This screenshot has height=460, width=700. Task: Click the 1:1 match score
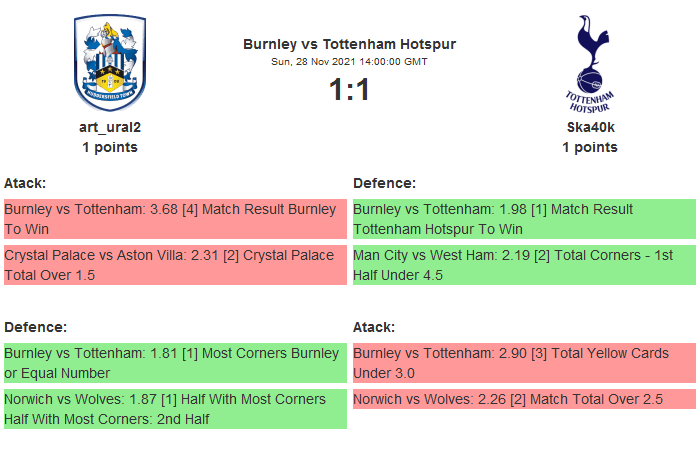349,90
